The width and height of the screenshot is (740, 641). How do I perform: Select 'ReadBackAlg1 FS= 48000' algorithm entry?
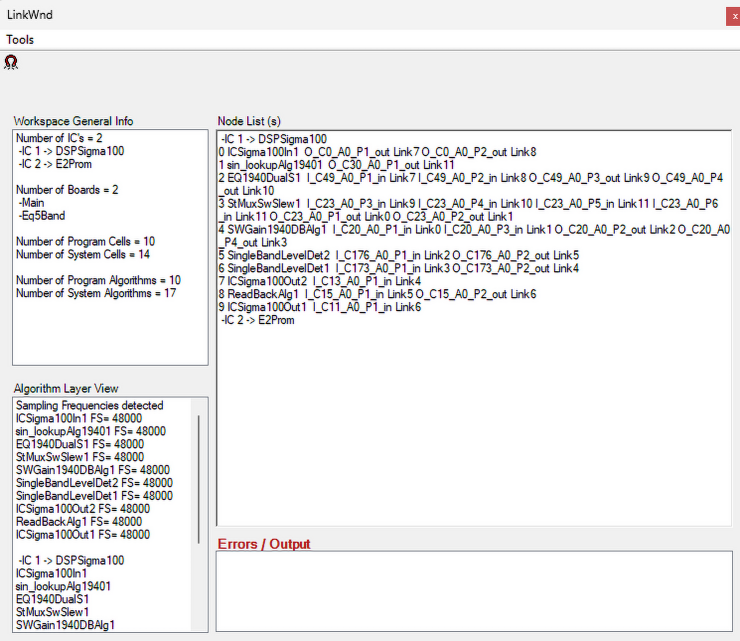pos(82,522)
